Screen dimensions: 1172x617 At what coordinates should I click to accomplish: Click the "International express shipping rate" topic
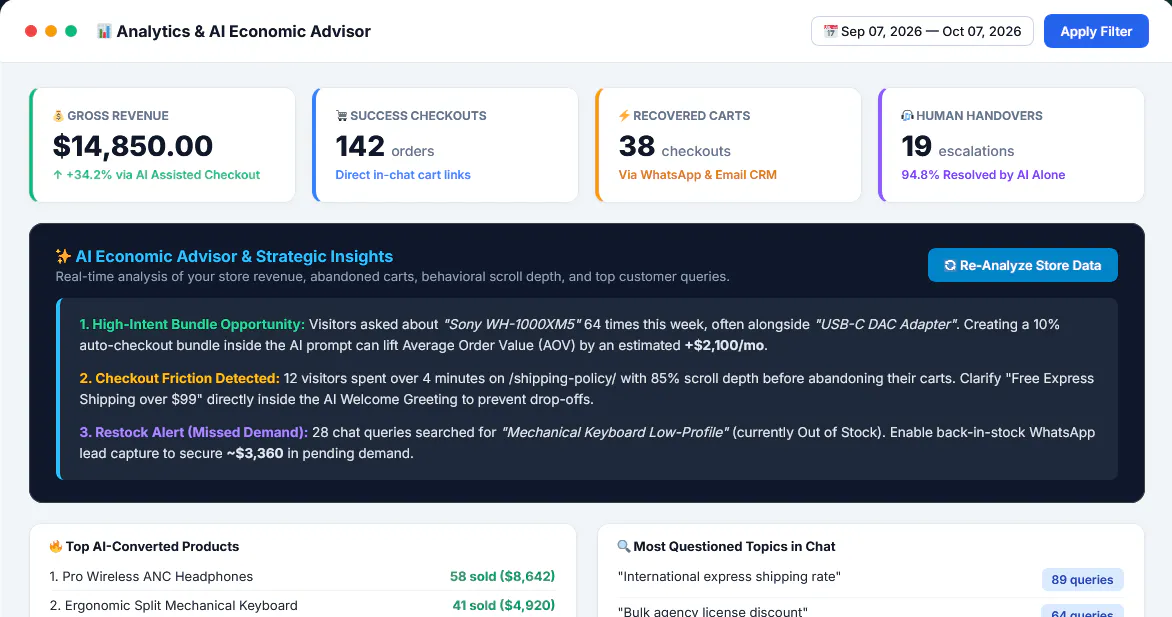pos(729,577)
